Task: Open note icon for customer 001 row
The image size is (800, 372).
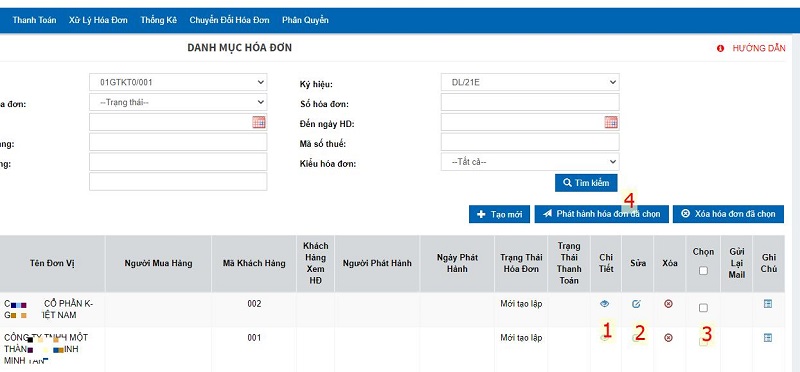Action: [x=768, y=337]
